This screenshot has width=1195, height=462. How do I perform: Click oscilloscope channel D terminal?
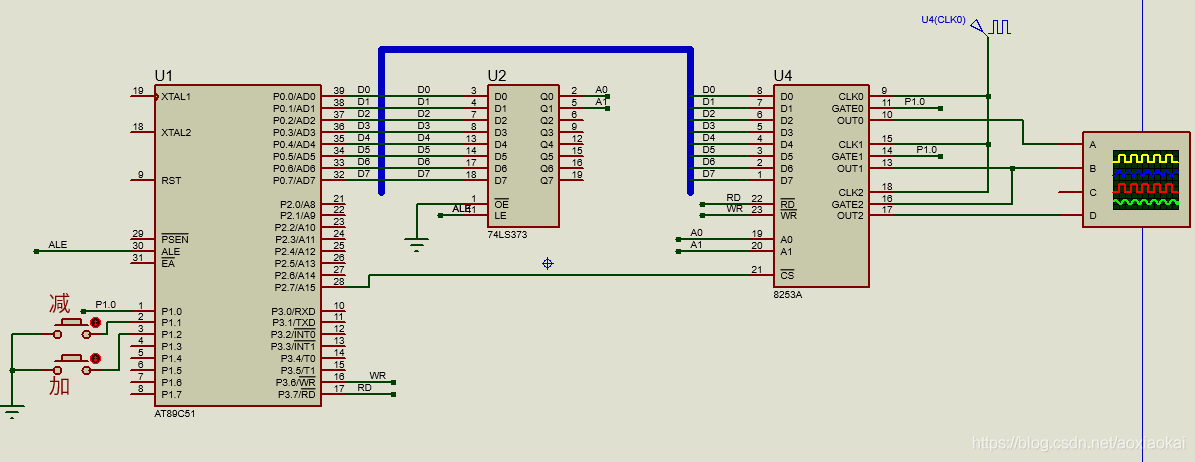click(x=1092, y=216)
